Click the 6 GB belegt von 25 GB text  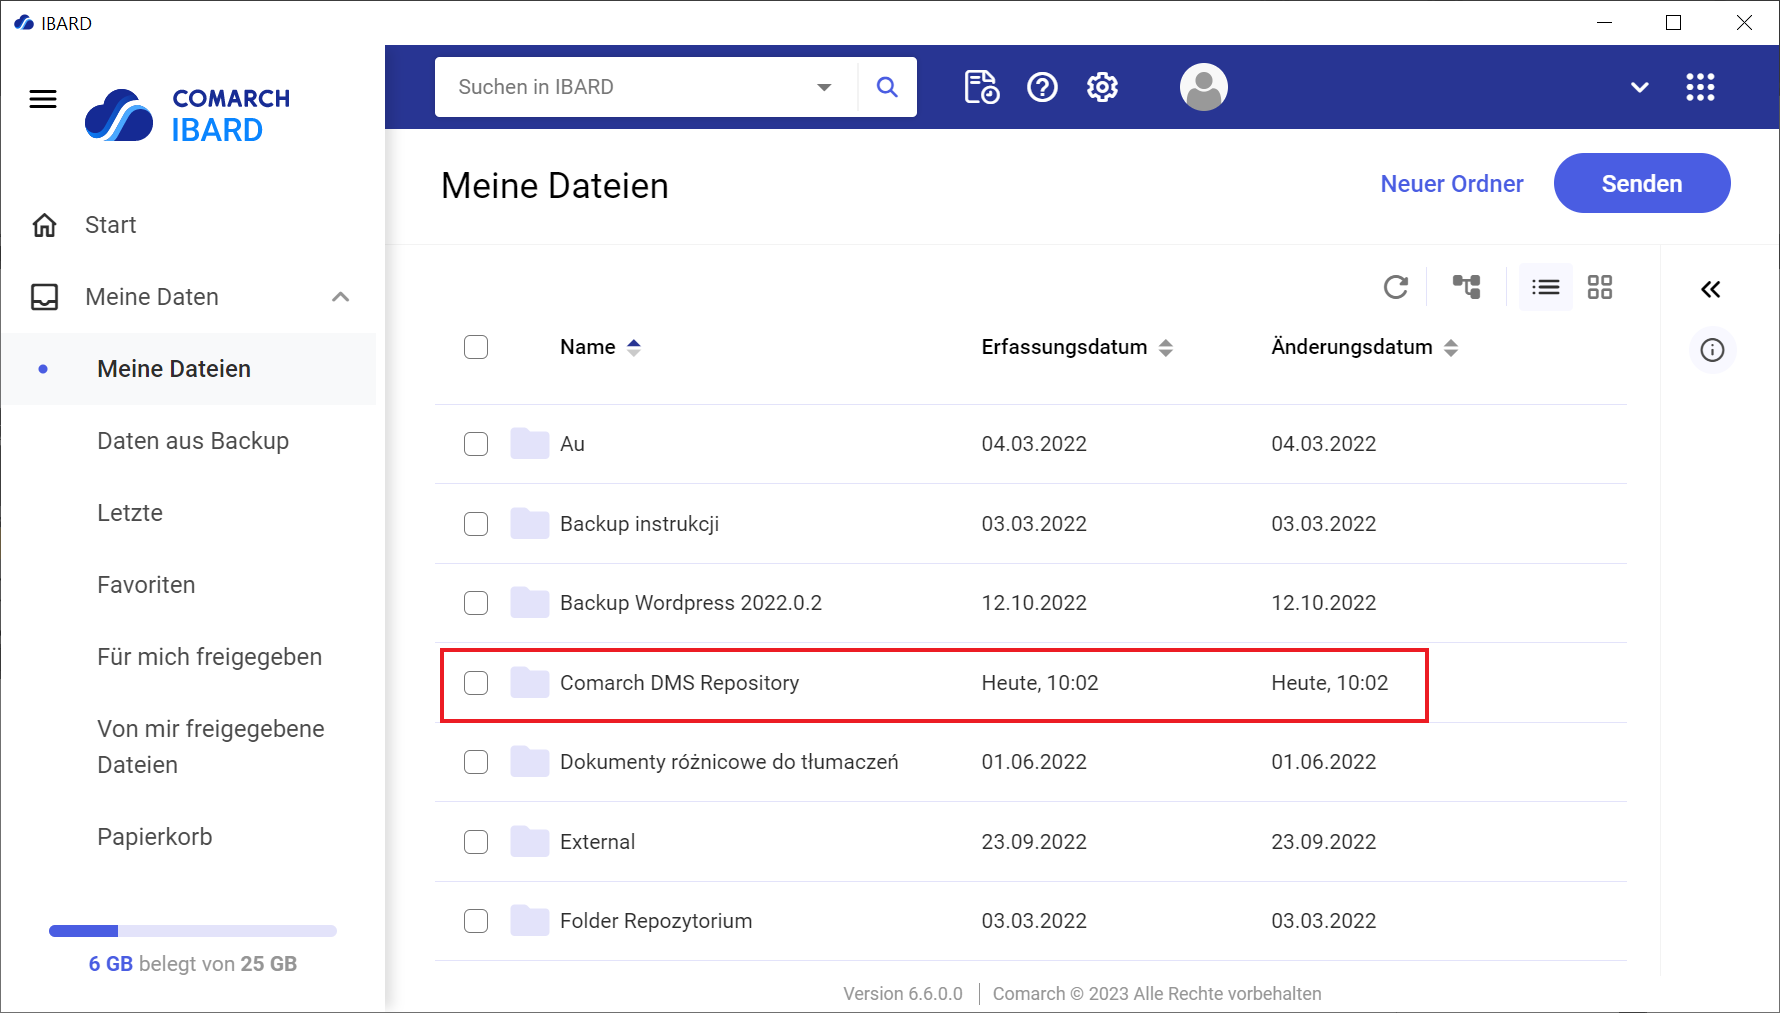coord(193,964)
